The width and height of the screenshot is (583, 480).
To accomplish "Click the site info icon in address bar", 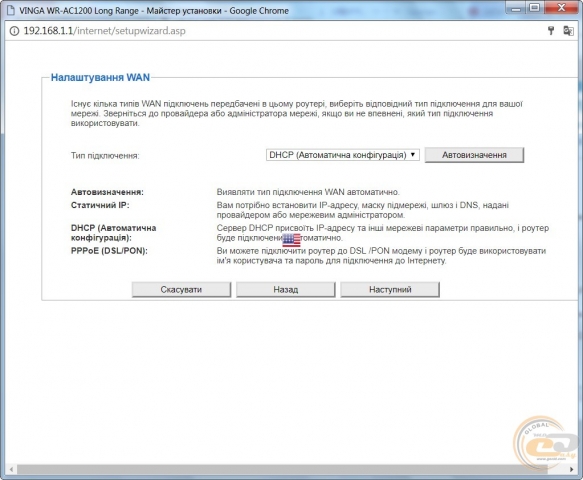I will click(14, 31).
